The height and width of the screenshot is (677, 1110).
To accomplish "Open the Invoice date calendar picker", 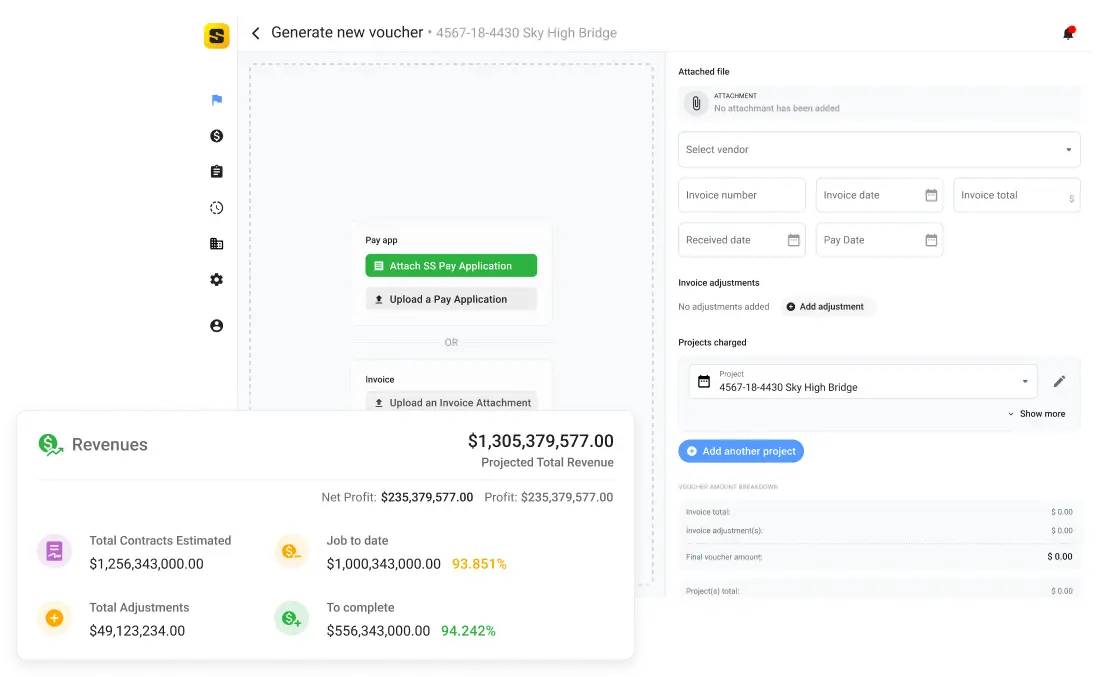I will tap(931, 196).
